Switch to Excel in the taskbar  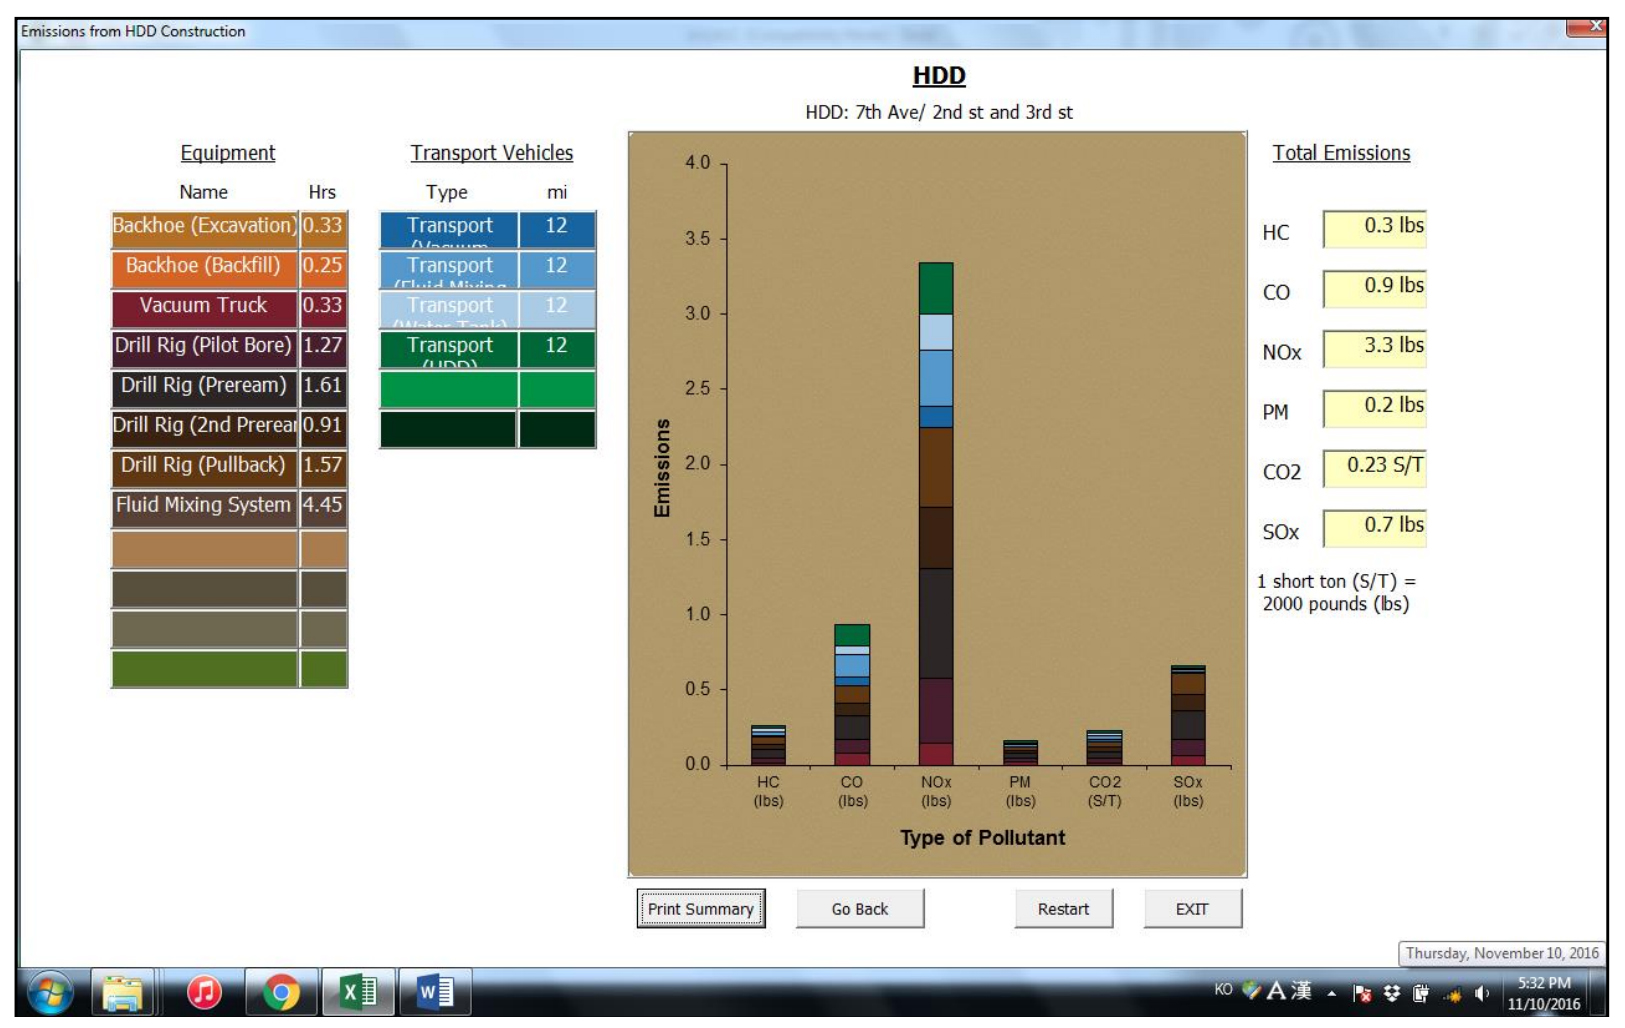point(358,993)
